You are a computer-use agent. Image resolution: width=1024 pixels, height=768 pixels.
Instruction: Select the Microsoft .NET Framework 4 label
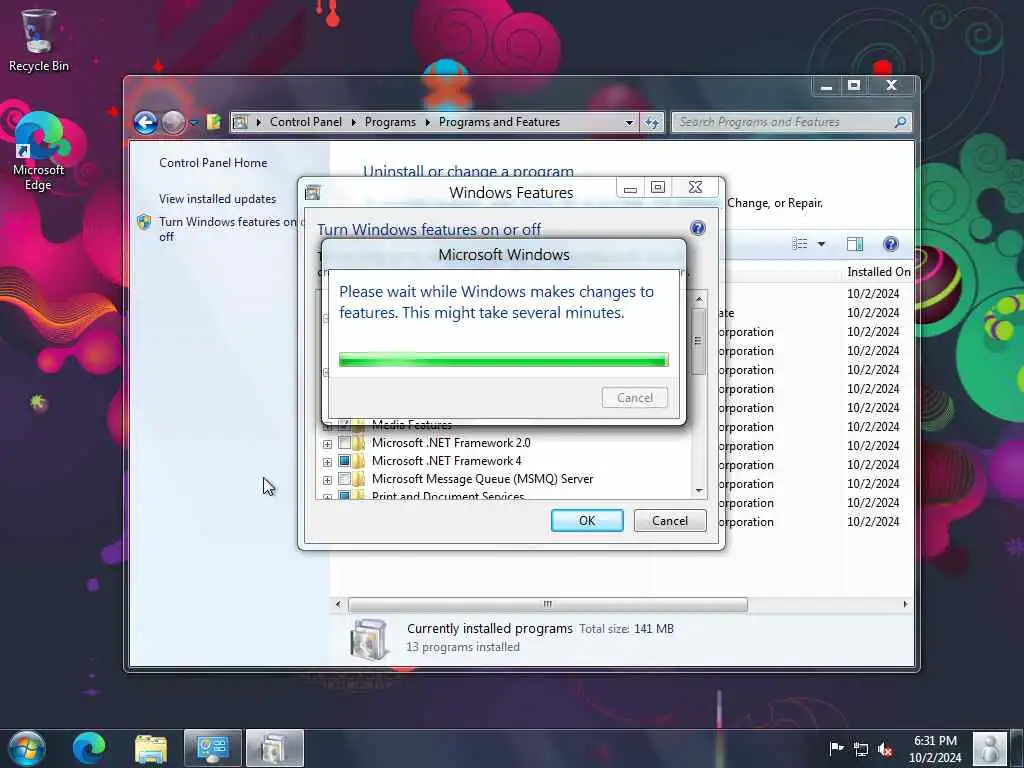447,461
